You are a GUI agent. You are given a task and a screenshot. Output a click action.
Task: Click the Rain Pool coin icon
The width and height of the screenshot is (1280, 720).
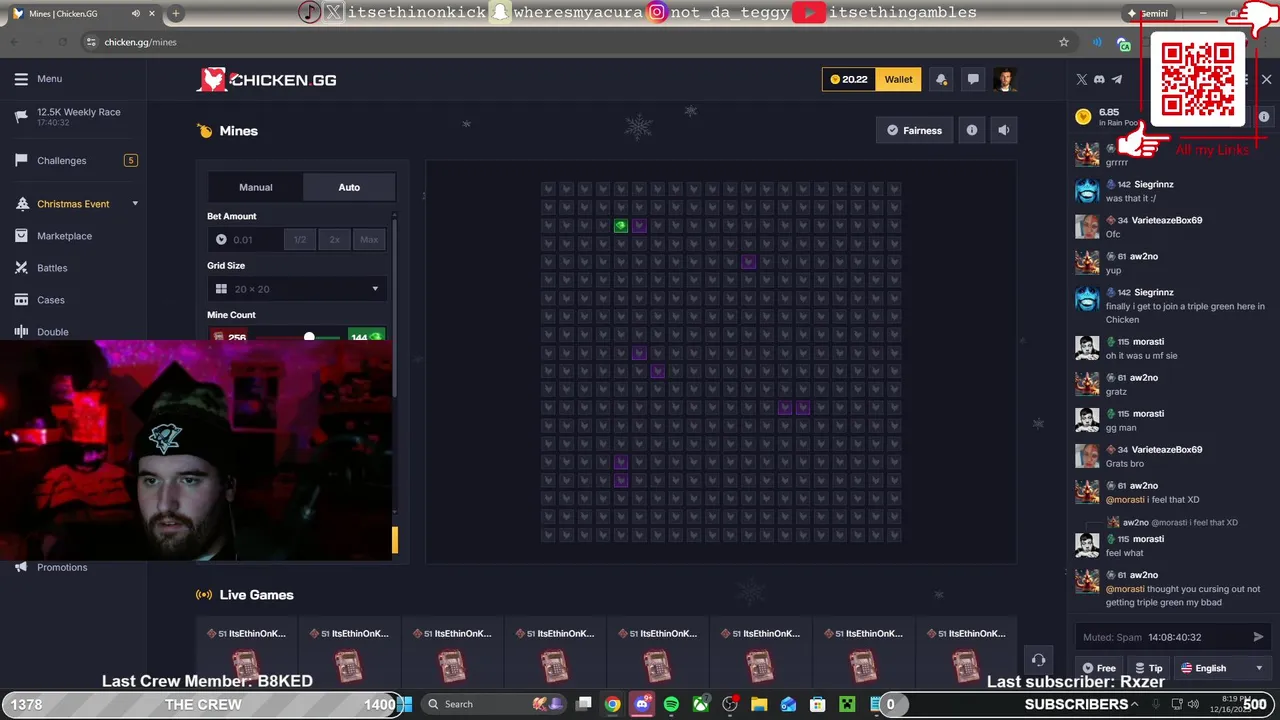(1083, 117)
